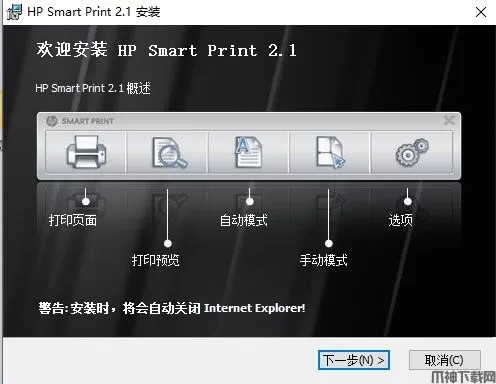Click the SMART PRINT toolbar title text
Image resolution: width=496 pixels, height=384 pixels.
88,121
